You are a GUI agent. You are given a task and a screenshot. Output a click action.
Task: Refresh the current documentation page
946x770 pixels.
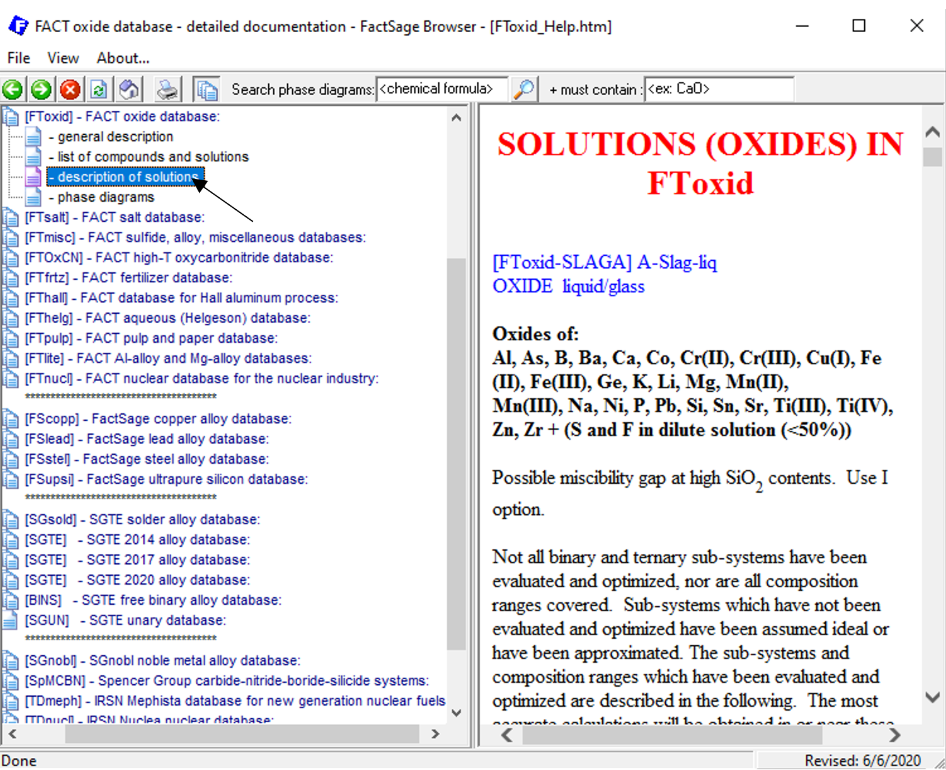(x=99, y=90)
